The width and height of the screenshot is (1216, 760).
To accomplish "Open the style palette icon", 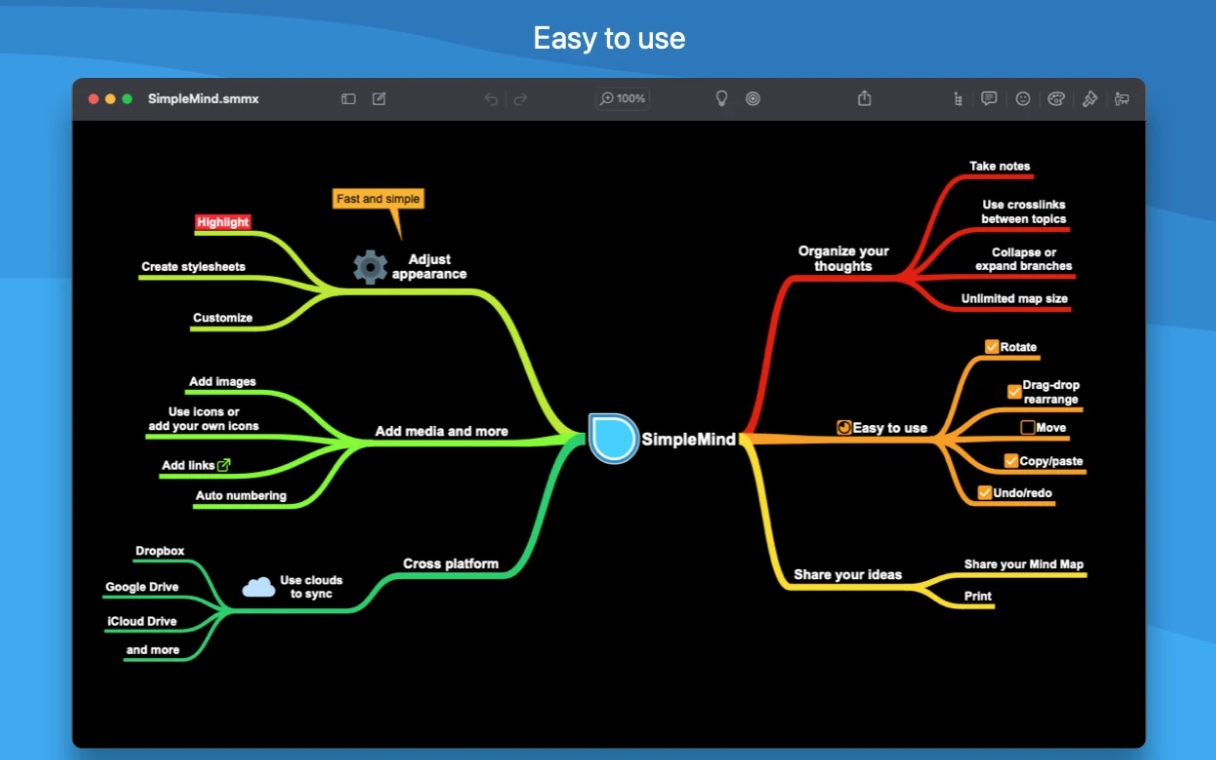I will (1056, 98).
